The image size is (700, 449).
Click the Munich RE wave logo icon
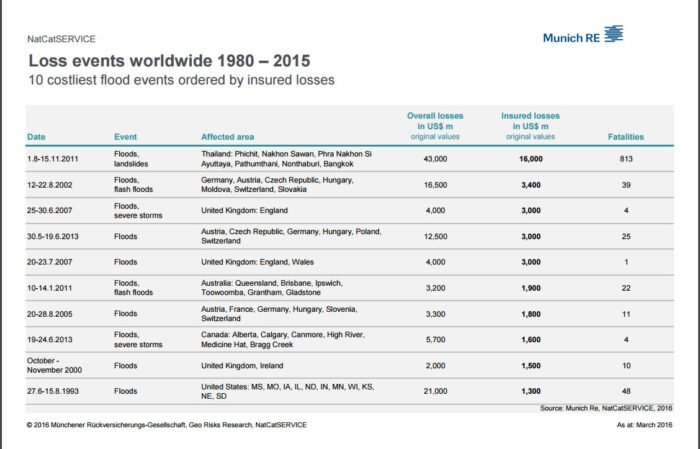coord(612,35)
